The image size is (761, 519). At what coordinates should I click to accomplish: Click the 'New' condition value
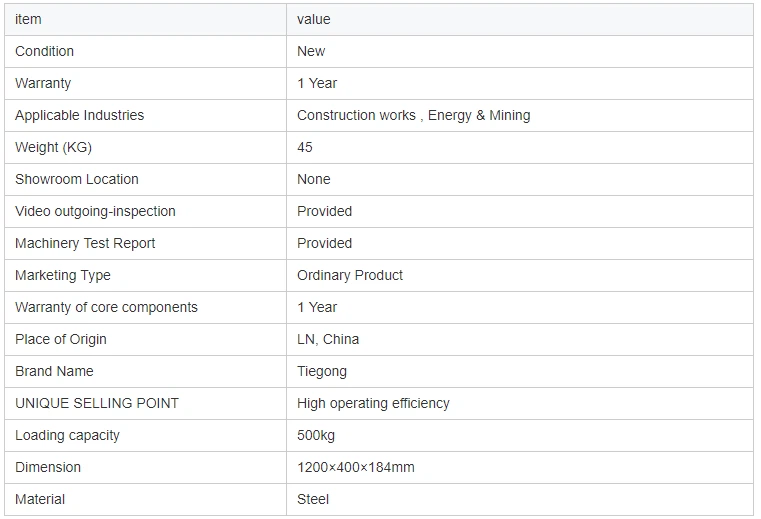(x=311, y=51)
